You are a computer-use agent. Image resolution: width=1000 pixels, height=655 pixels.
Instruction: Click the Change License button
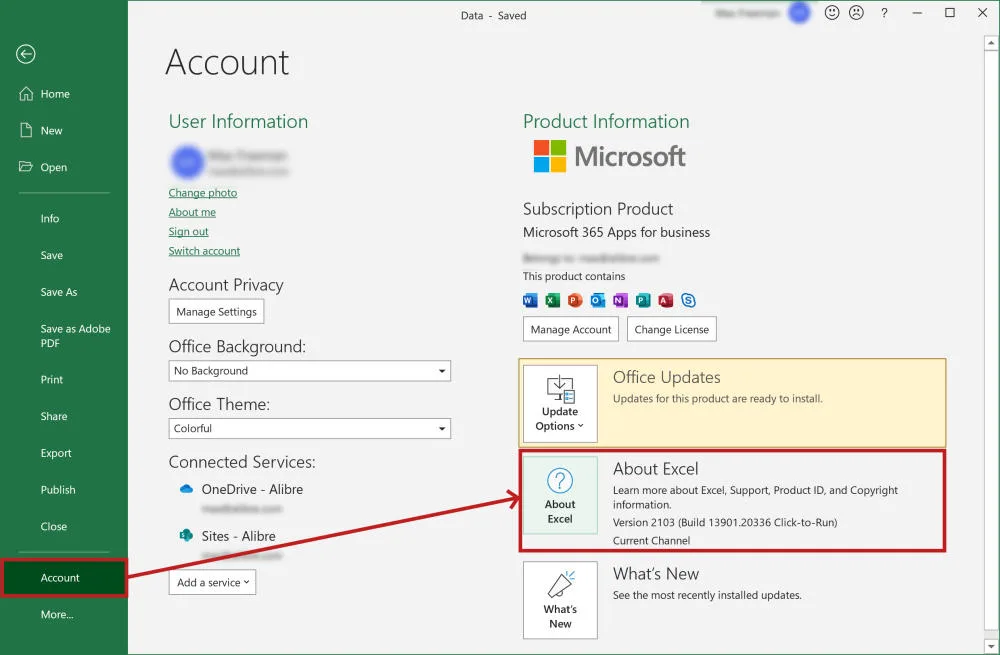pyautogui.click(x=672, y=329)
